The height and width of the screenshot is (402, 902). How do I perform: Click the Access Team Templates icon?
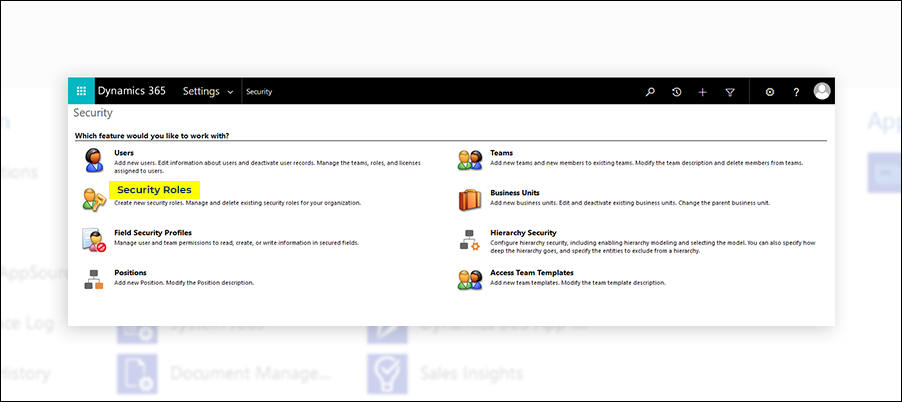click(469, 280)
